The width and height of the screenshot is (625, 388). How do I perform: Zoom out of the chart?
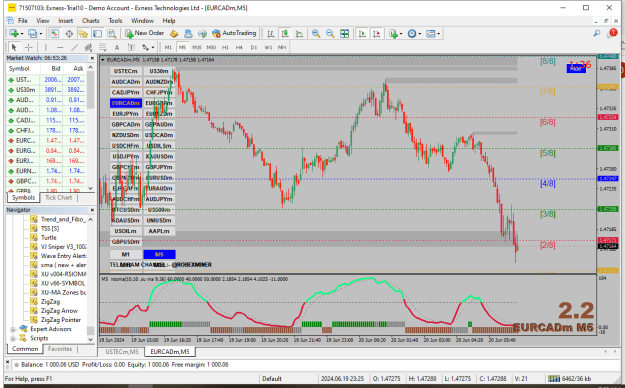click(330, 33)
